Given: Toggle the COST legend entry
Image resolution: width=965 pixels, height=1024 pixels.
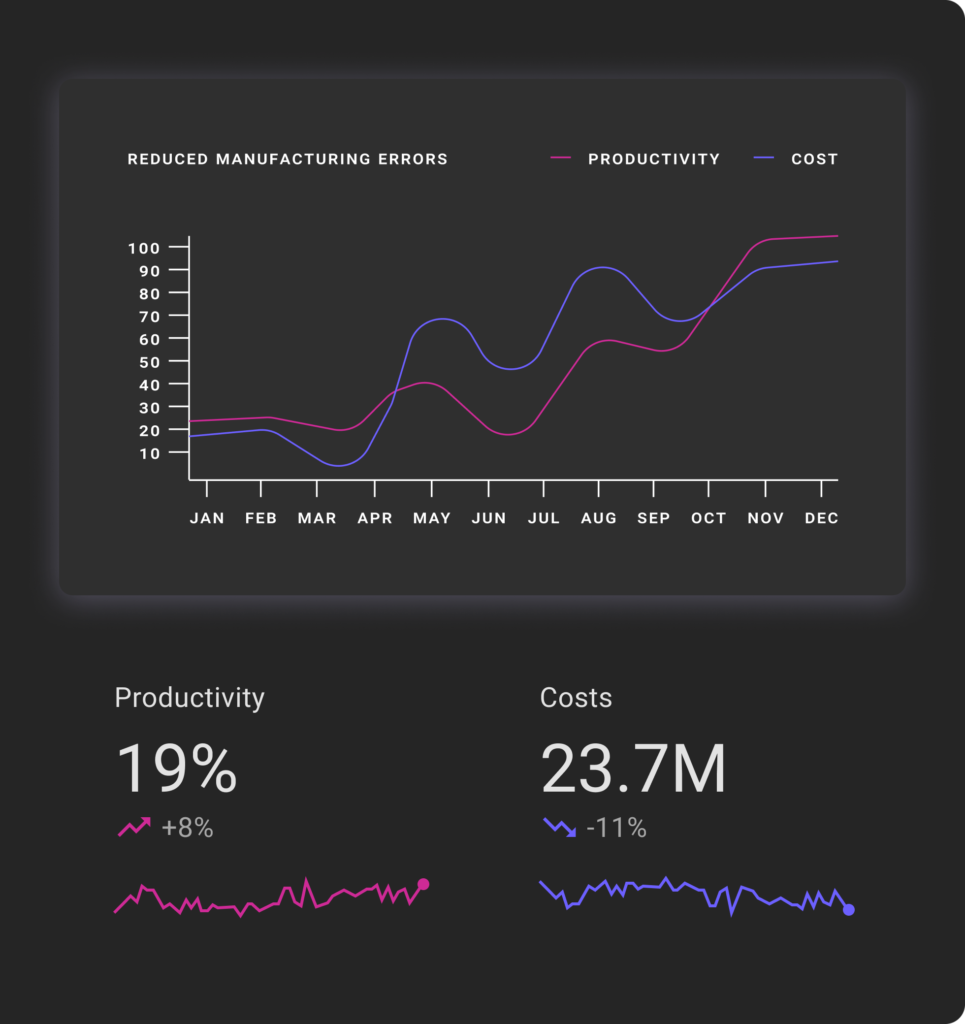Looking at the screenshot, I should tap(814, 159).
